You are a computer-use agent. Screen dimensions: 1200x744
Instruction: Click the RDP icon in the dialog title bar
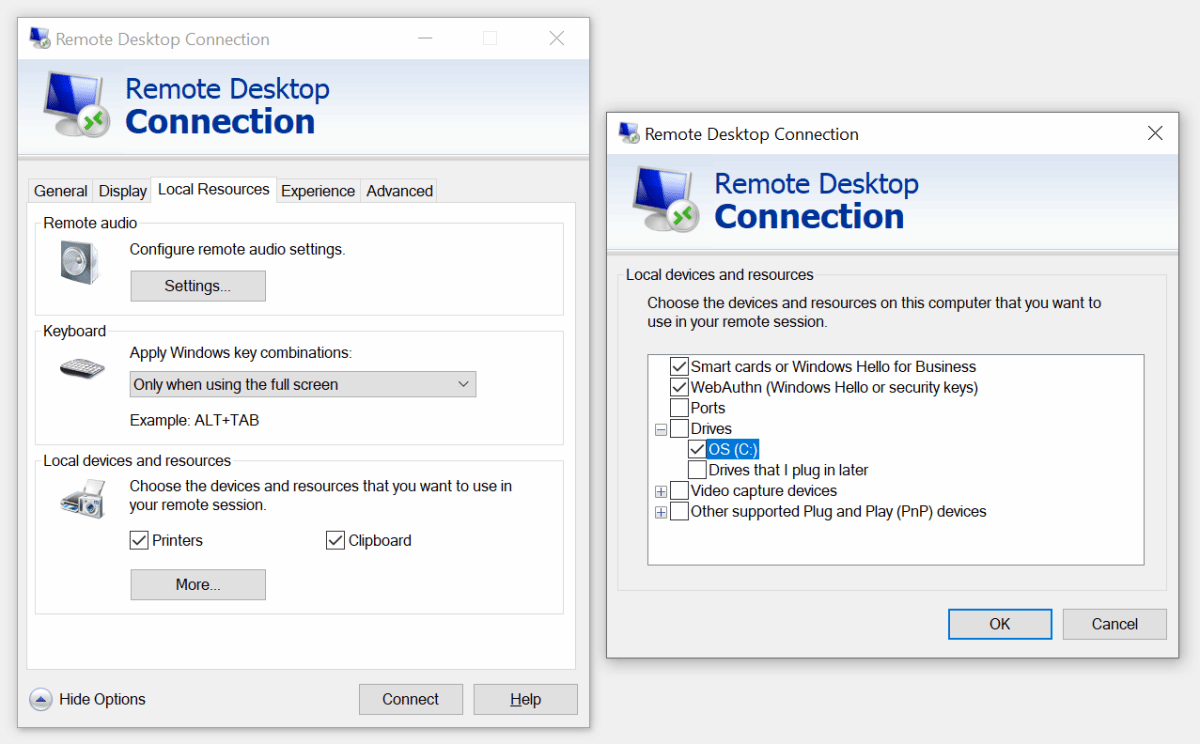[x=630, y=132]
